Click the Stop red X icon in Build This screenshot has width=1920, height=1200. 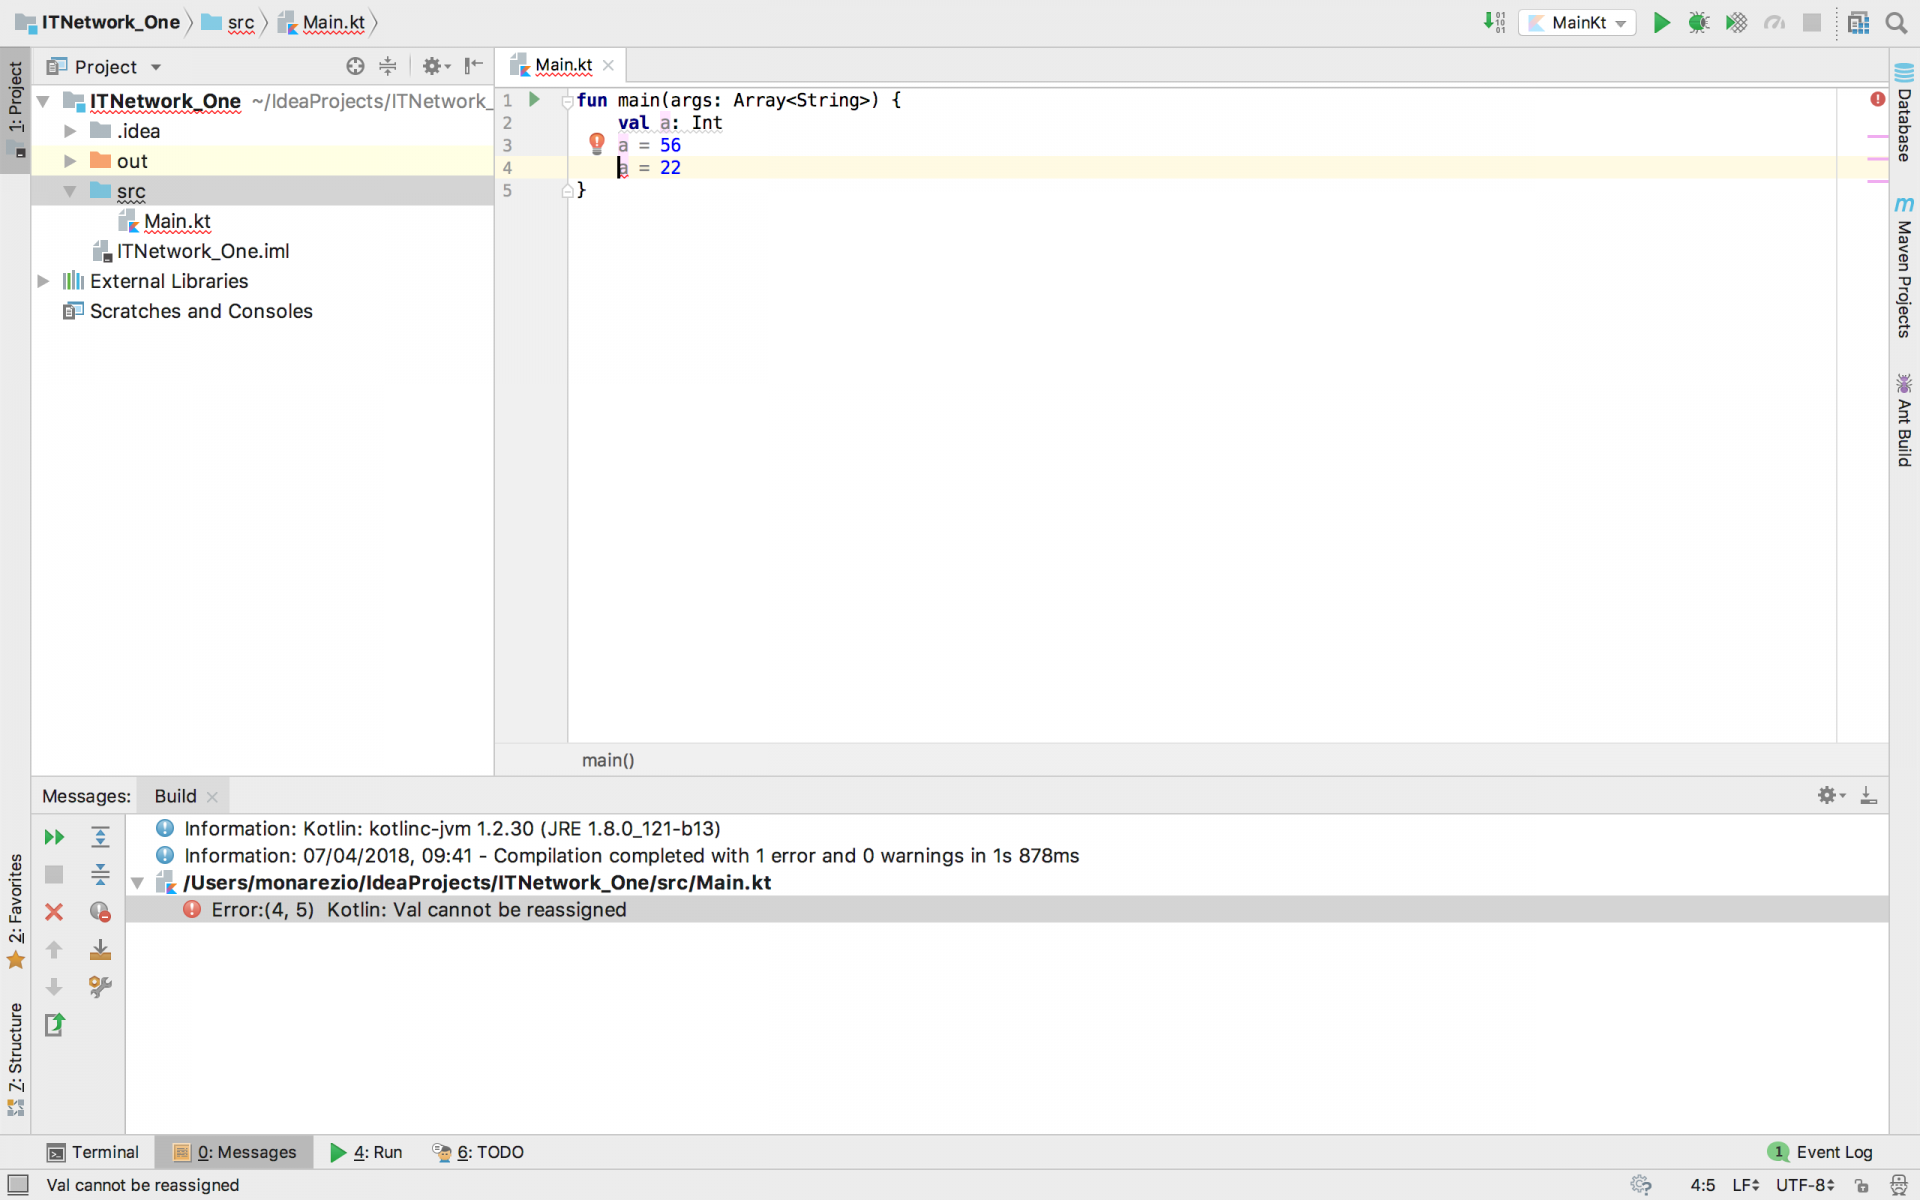point(55,910)
